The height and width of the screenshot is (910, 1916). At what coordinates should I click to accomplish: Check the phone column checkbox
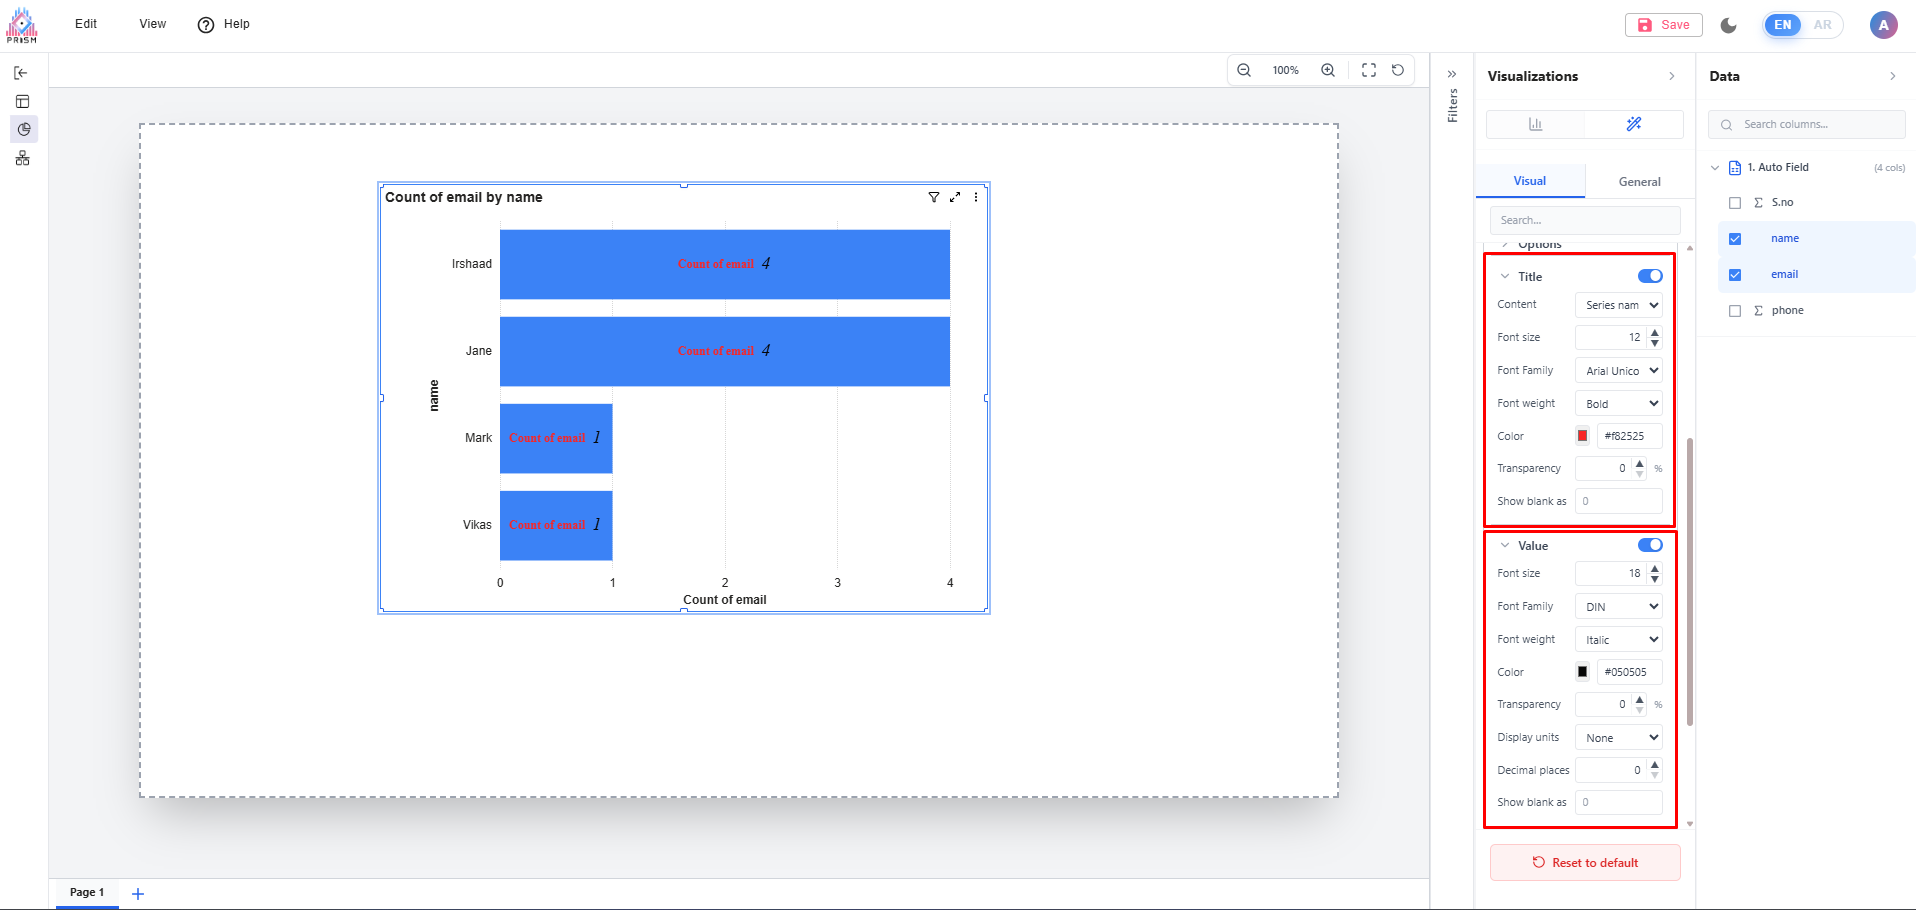1735,311
